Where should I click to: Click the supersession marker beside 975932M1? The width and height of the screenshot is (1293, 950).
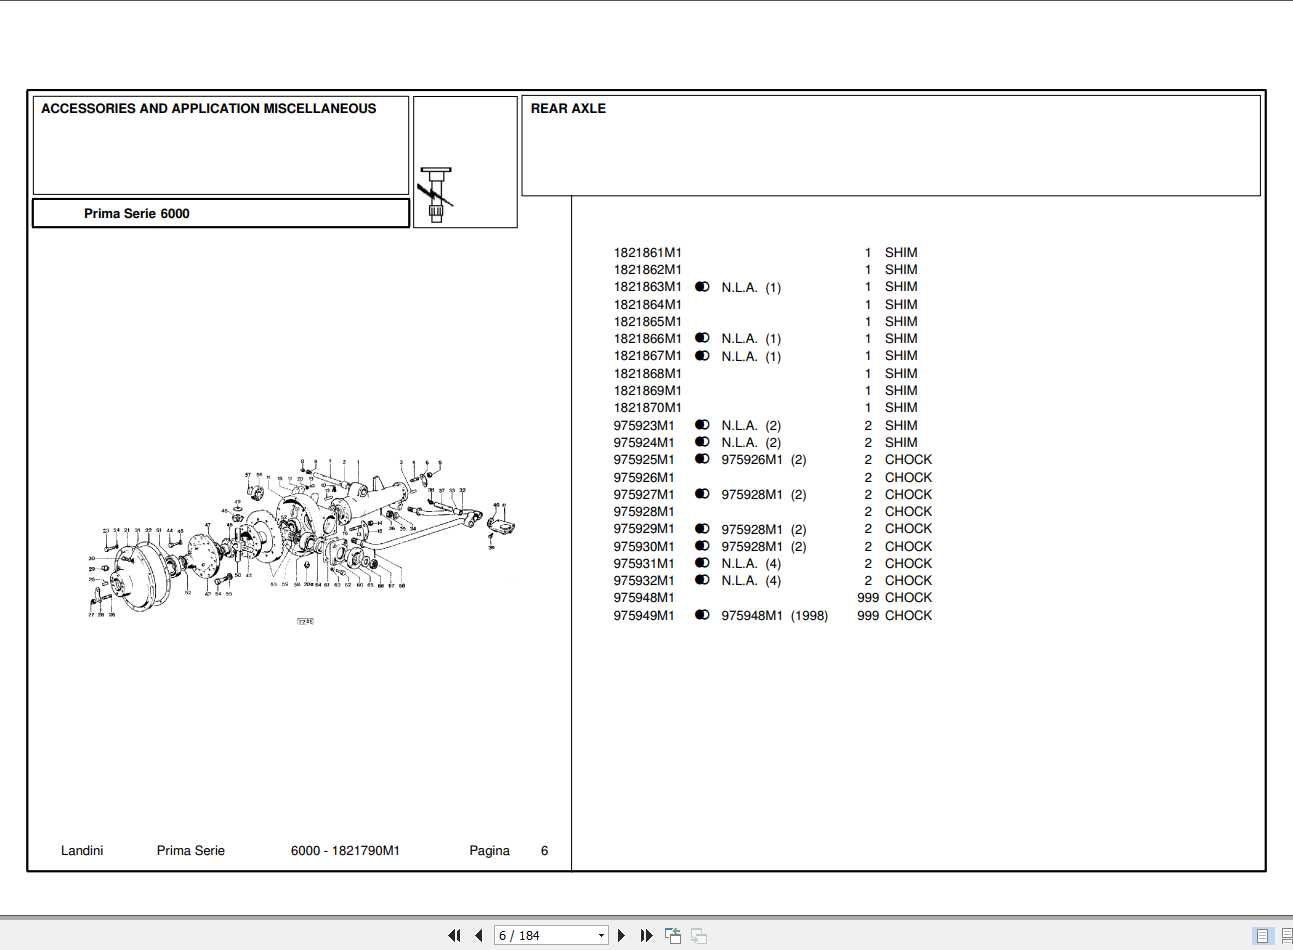(x=702, y=580)
